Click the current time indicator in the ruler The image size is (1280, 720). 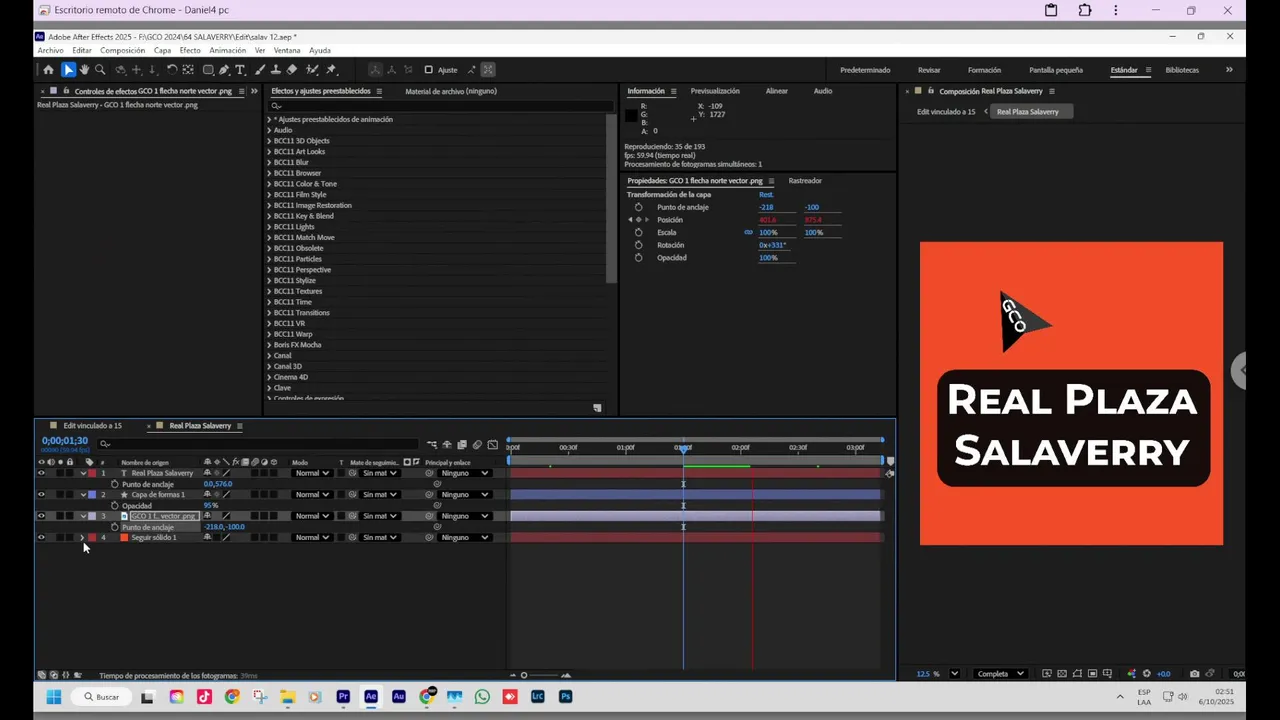[x=684, y=448]
